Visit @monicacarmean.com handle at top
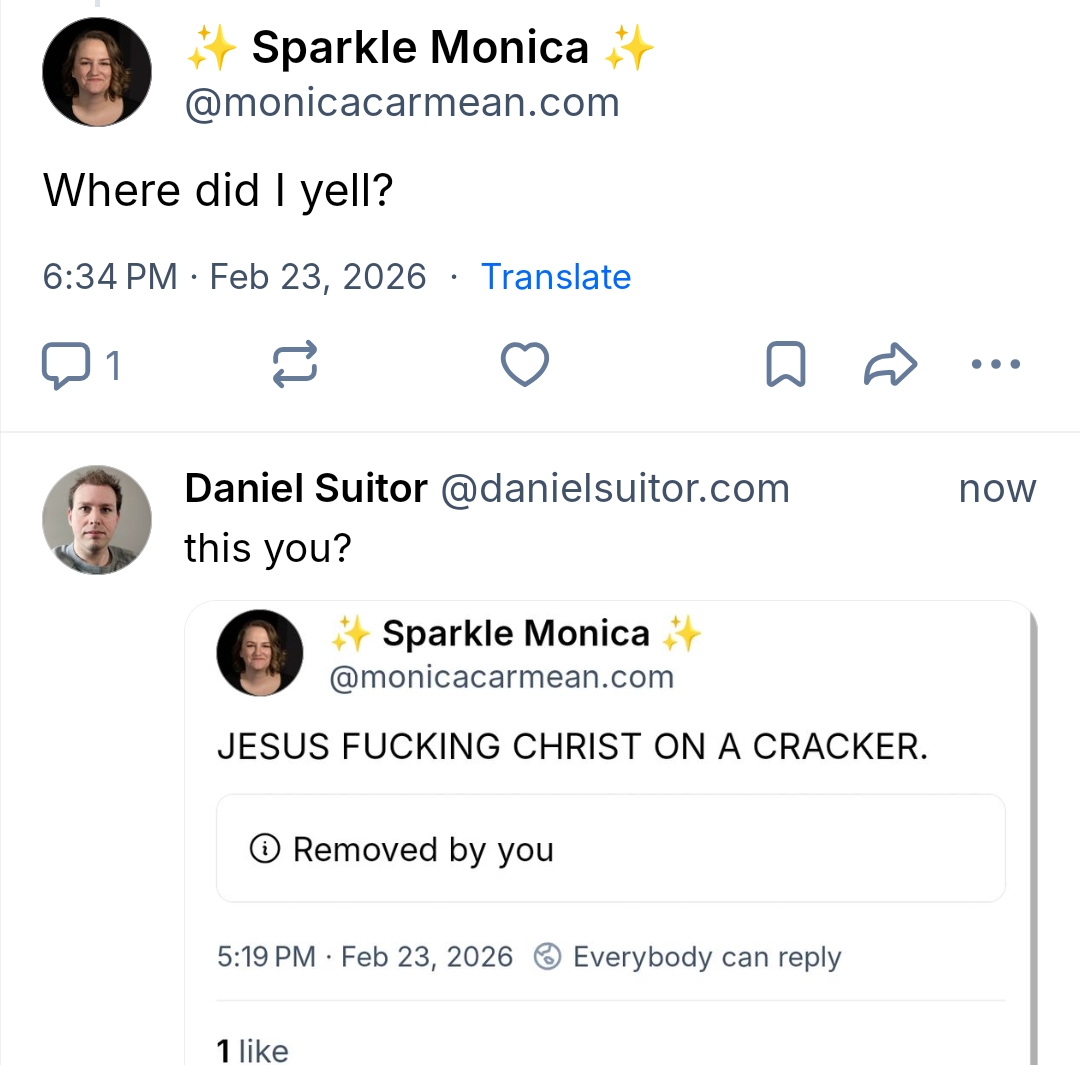This screenshot has width=1080, height=1065. pos(402,103)
